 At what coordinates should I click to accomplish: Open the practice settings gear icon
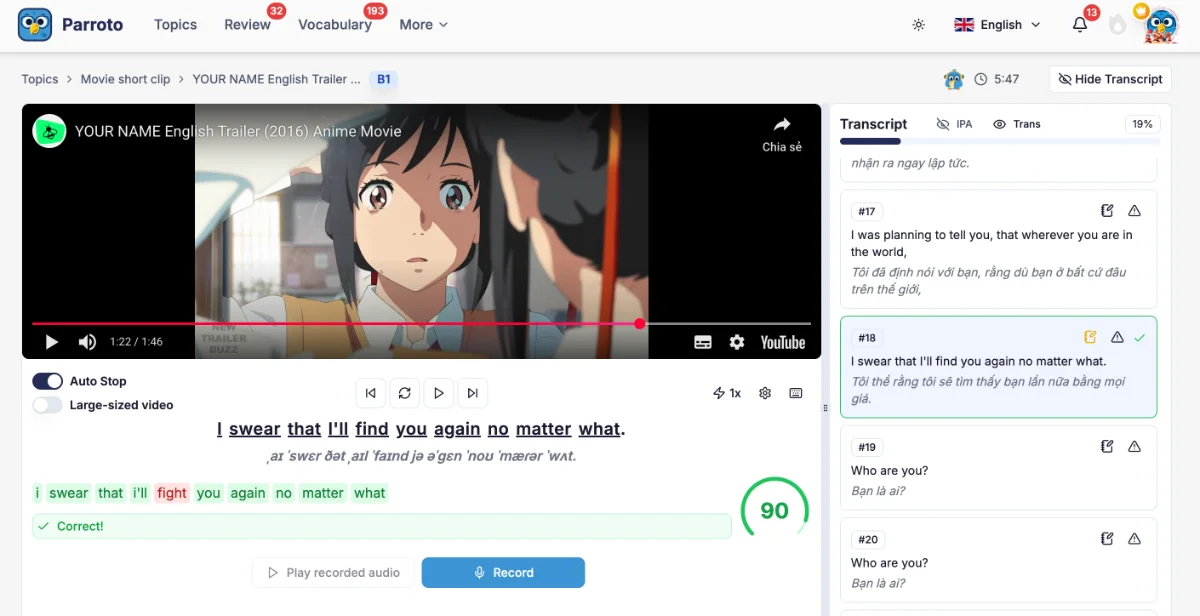point(764,393)
